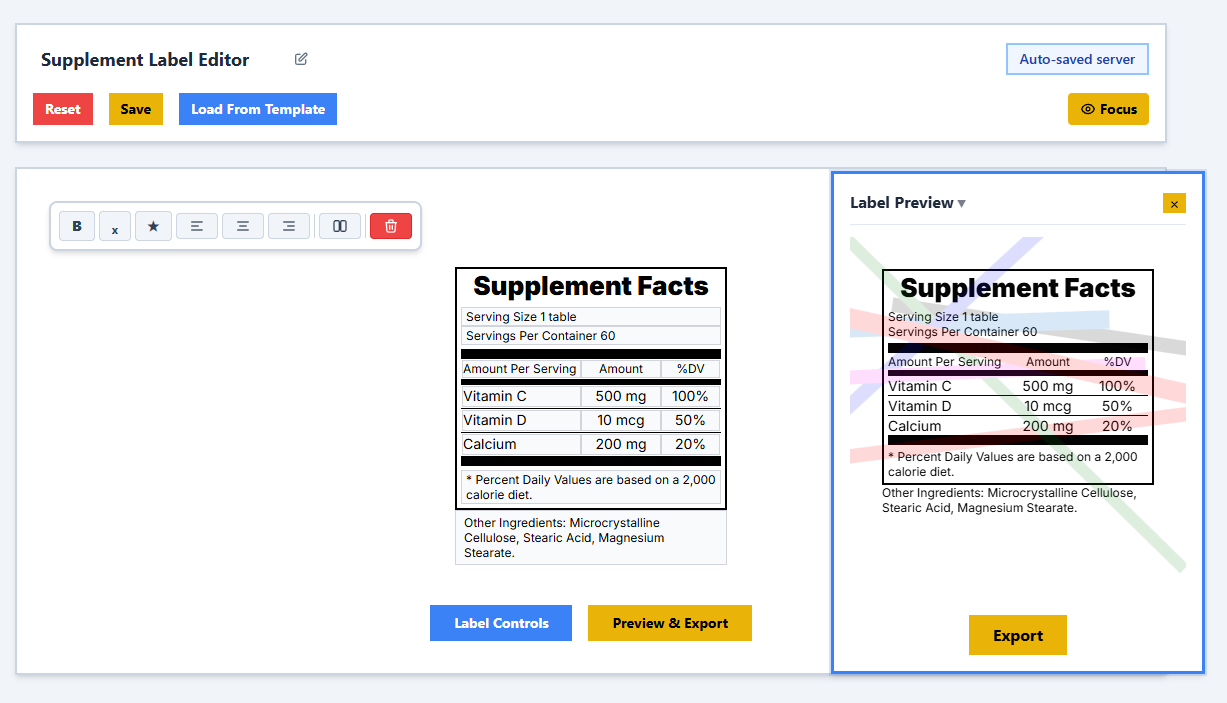Image resolution: width=1227 pixels, height=703 pixels.
Task: Click the Auto-saved server status badge
Action: point(1077,59)
